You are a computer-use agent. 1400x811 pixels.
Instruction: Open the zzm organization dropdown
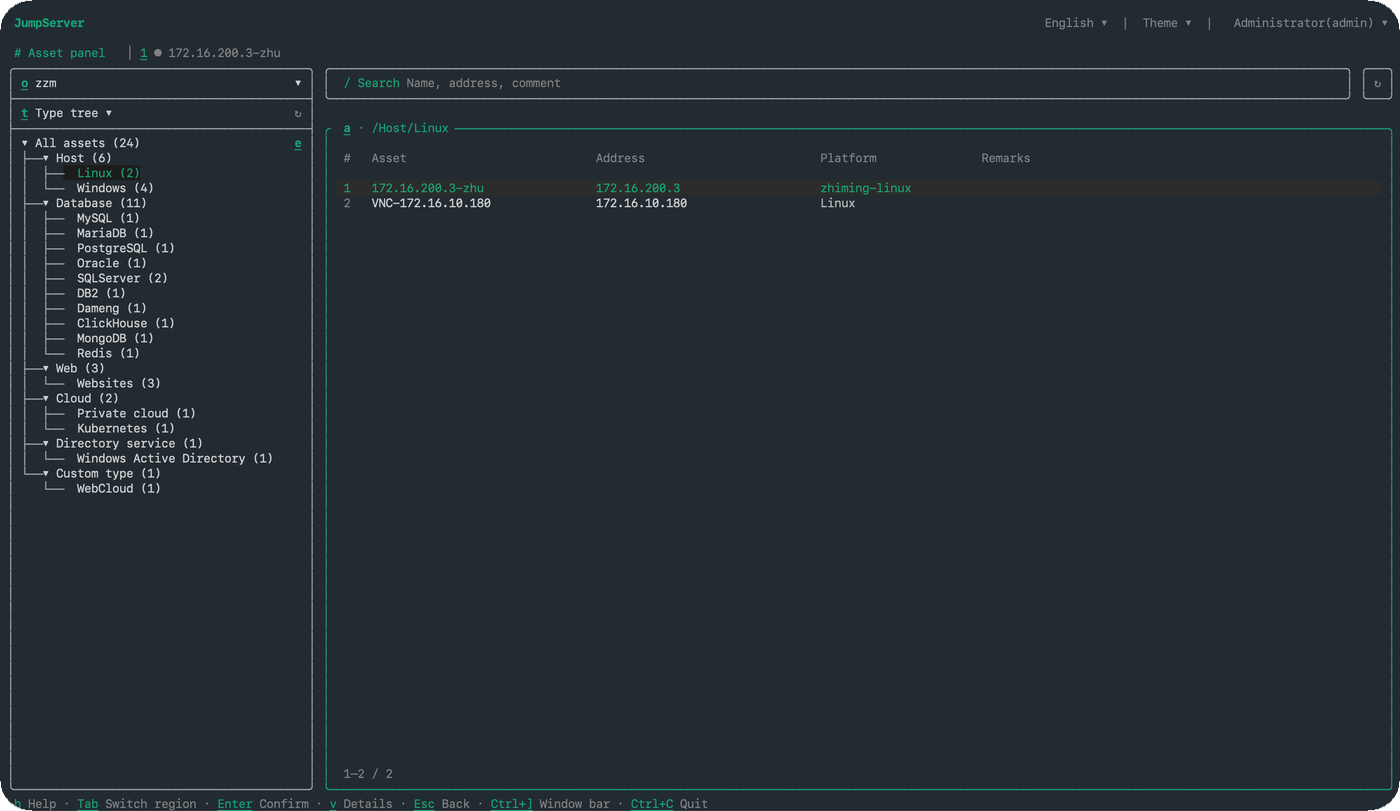pyautogui.click(x=161, y=84)
